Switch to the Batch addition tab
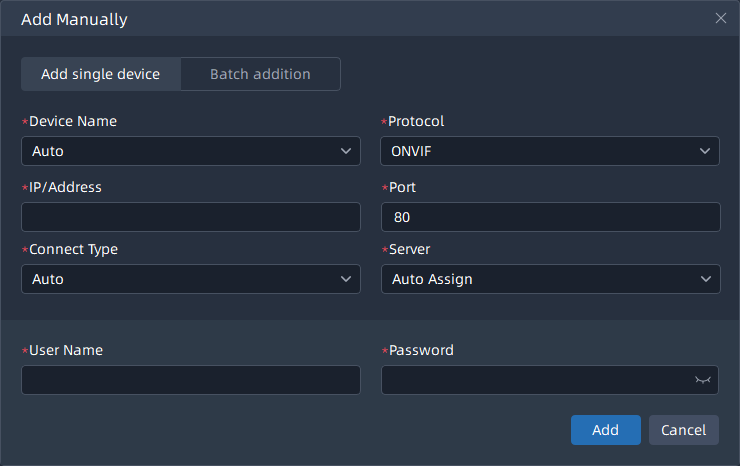Screen dimensions: 740x466 [260, 74]
